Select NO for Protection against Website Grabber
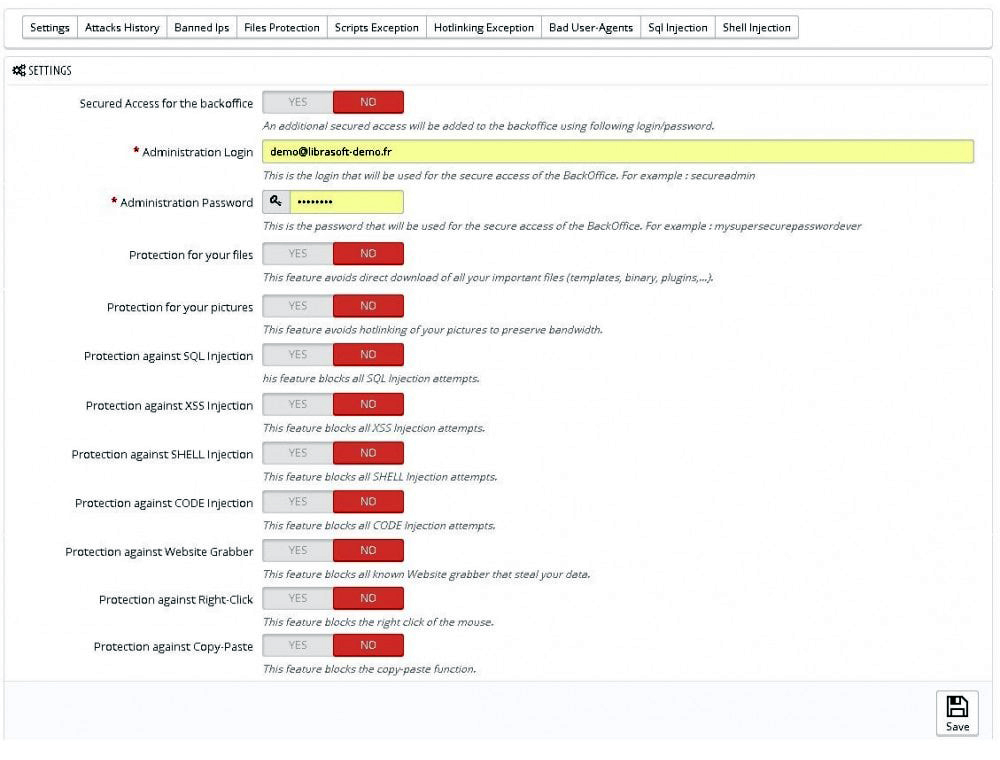1000x760 pixels. 368,550
